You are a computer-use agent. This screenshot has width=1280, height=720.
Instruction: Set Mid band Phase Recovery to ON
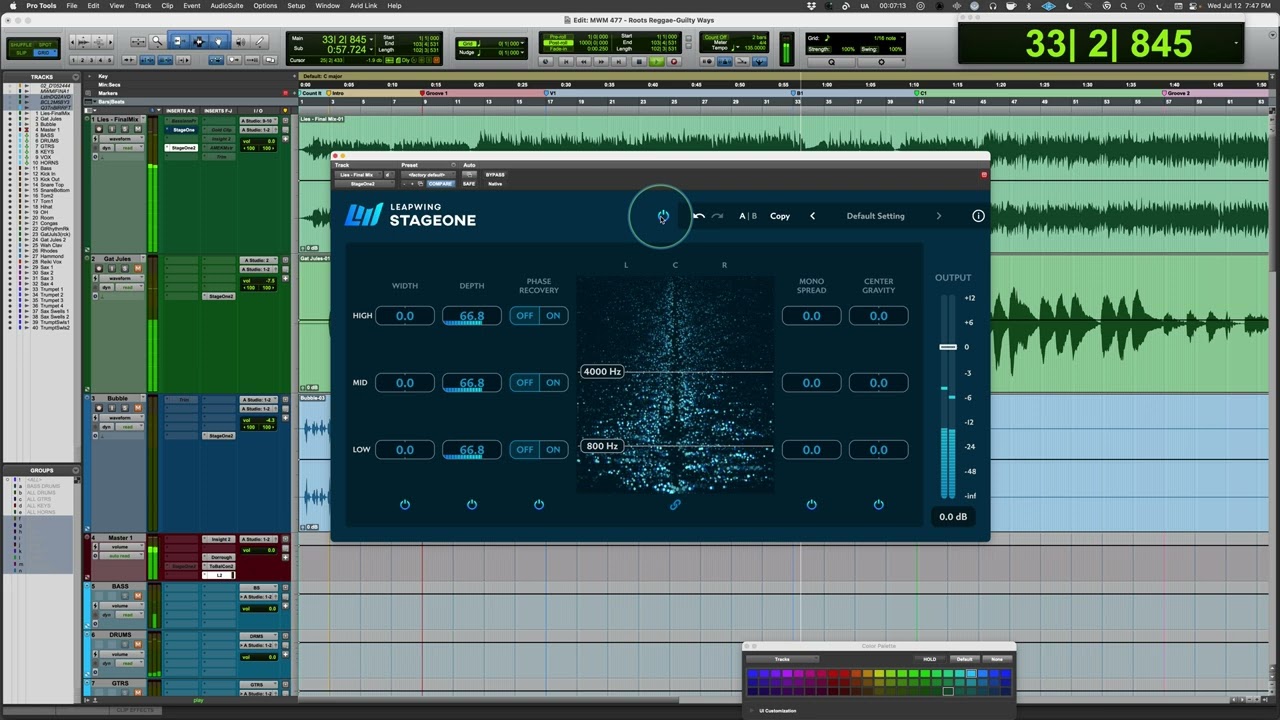(553, 383)
